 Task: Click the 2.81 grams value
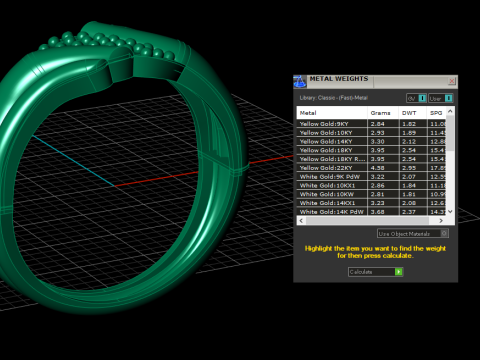(x=378, y=194)
